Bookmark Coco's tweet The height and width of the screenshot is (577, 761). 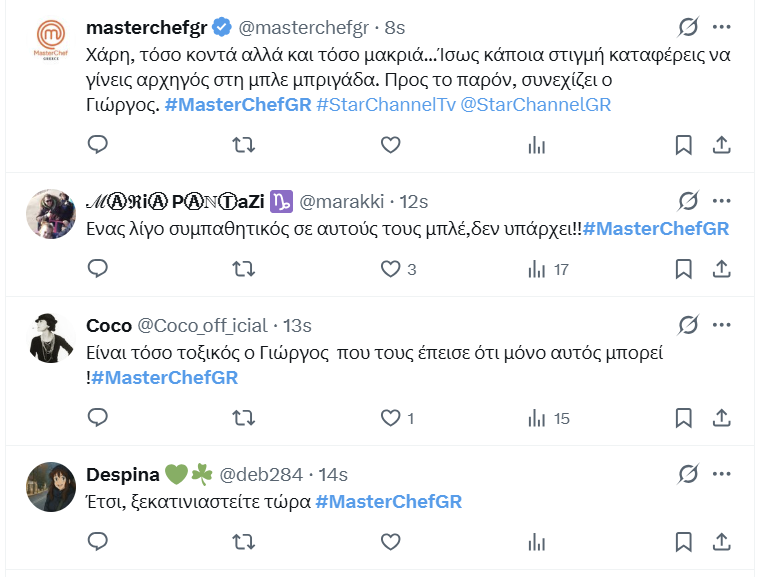click(683, 418)
